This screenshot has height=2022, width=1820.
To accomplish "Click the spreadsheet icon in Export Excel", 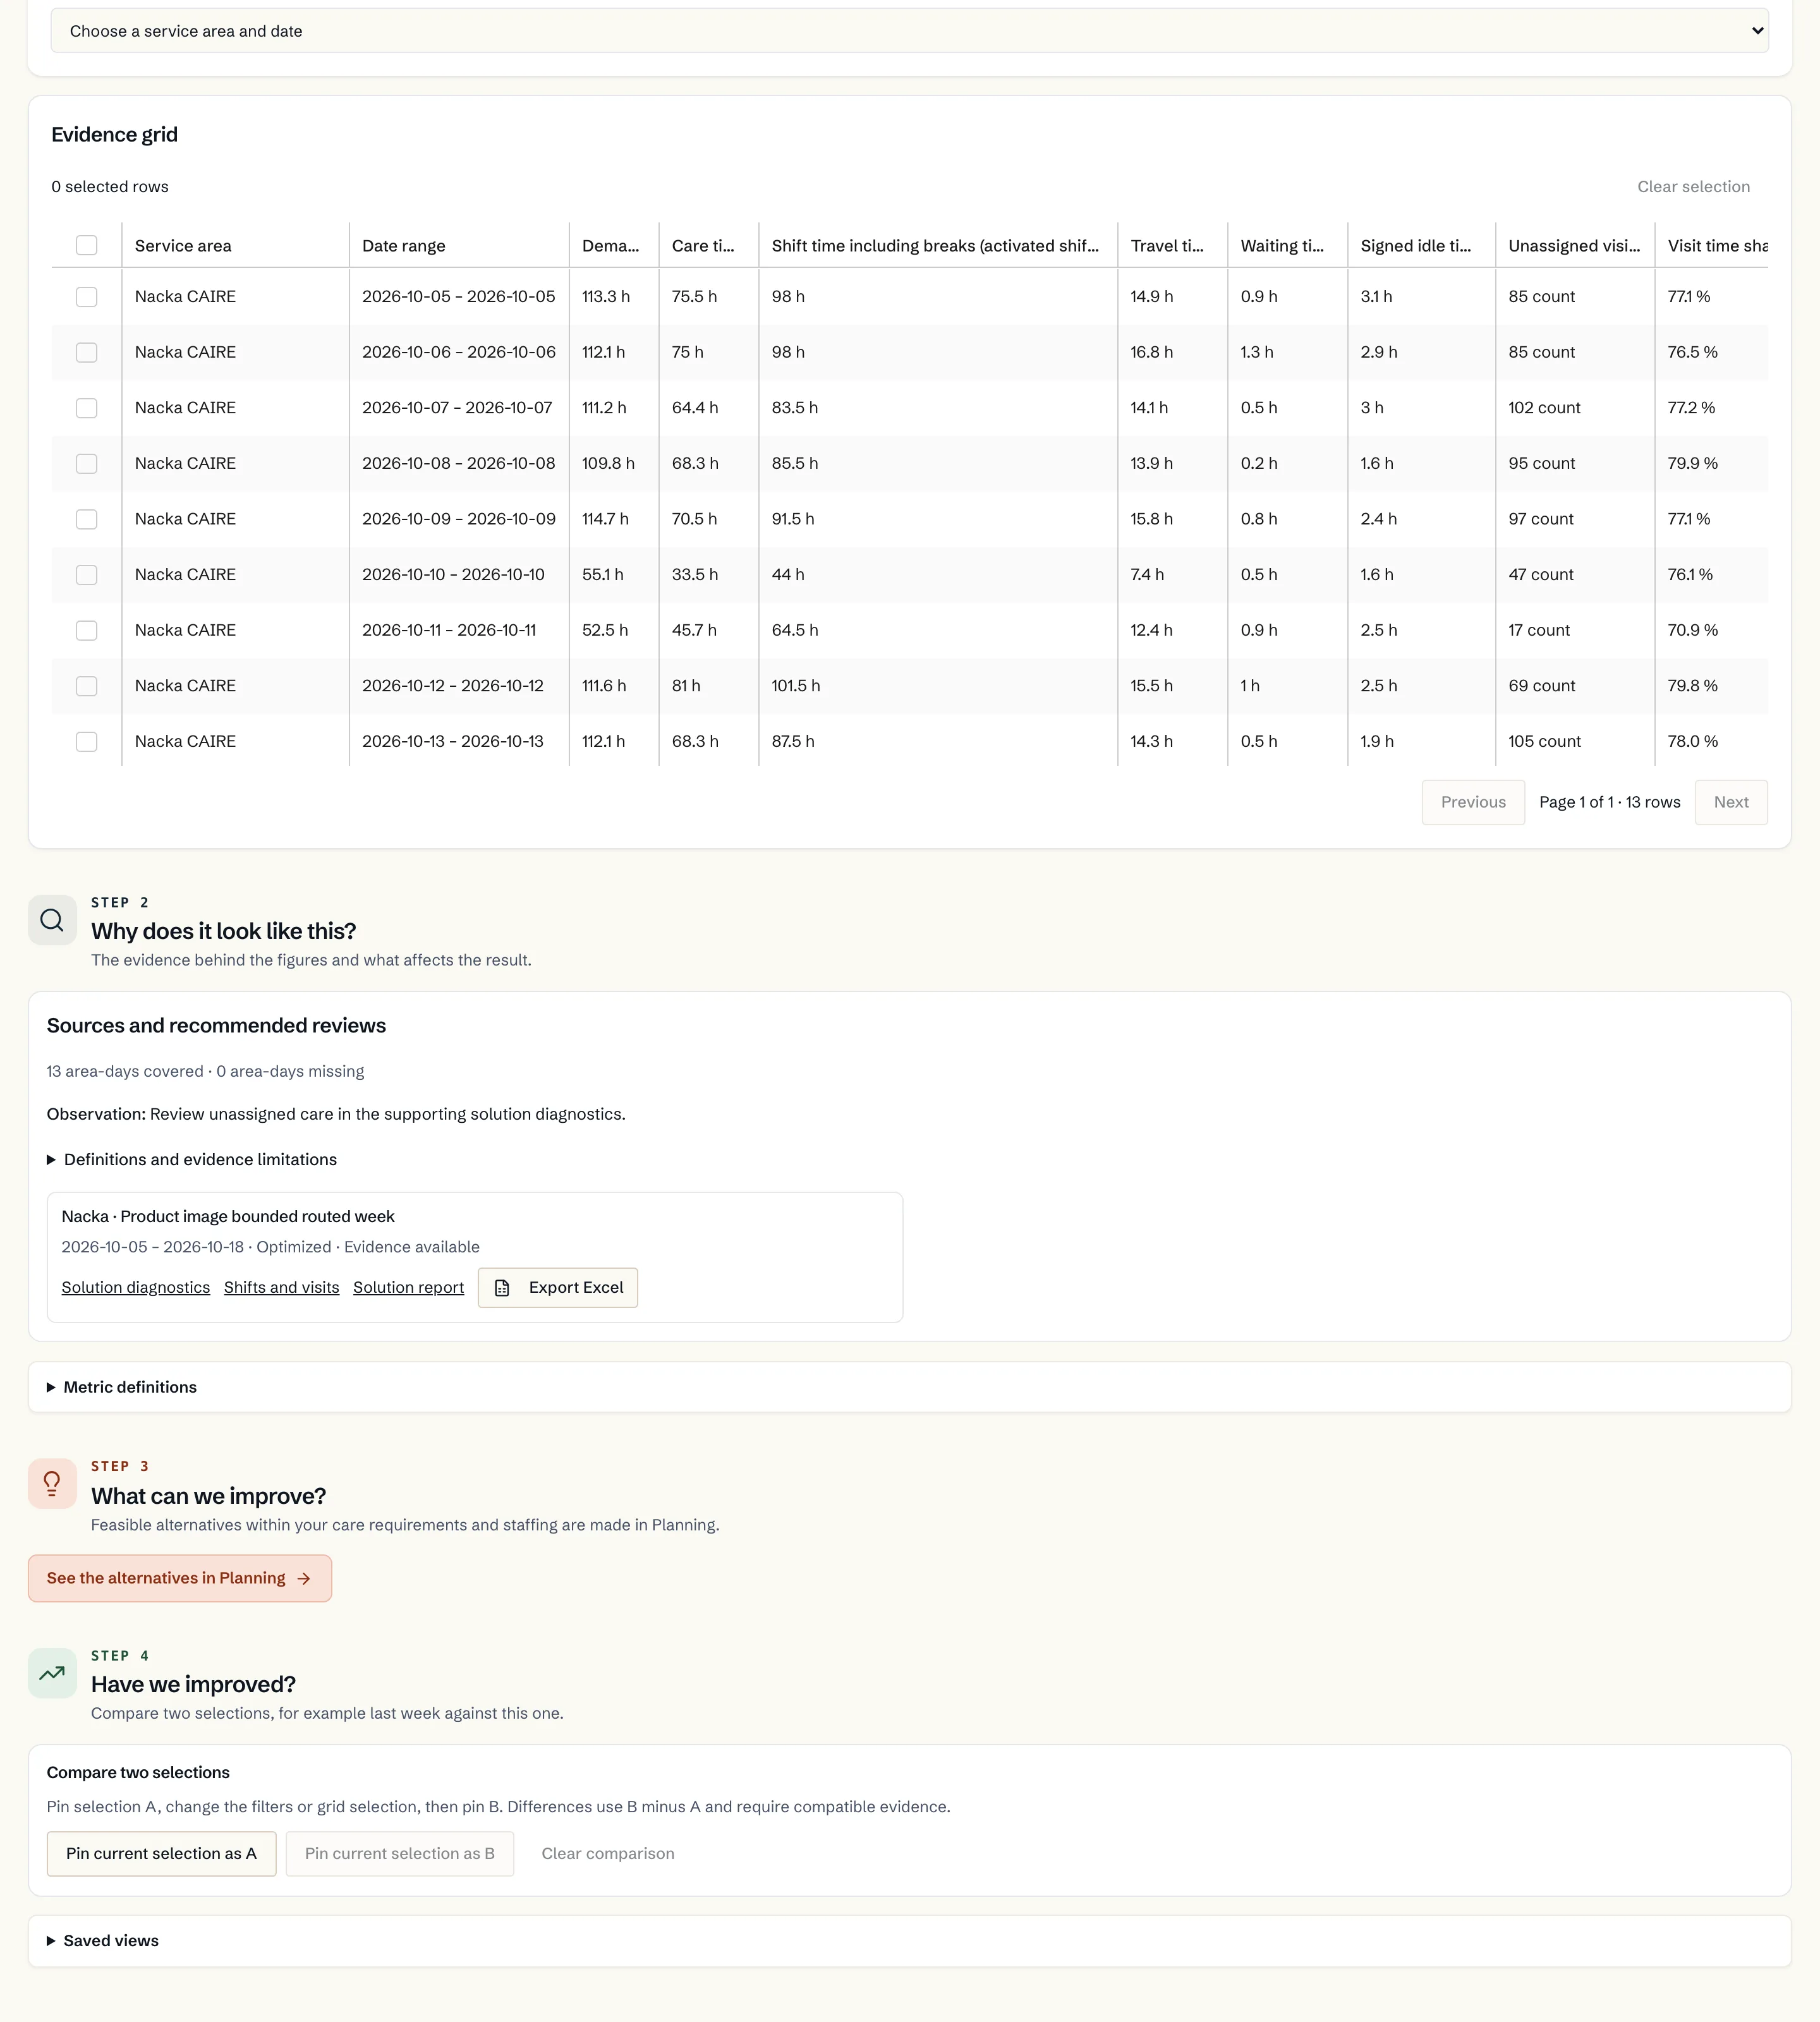I will click(x=502, y=1288).
